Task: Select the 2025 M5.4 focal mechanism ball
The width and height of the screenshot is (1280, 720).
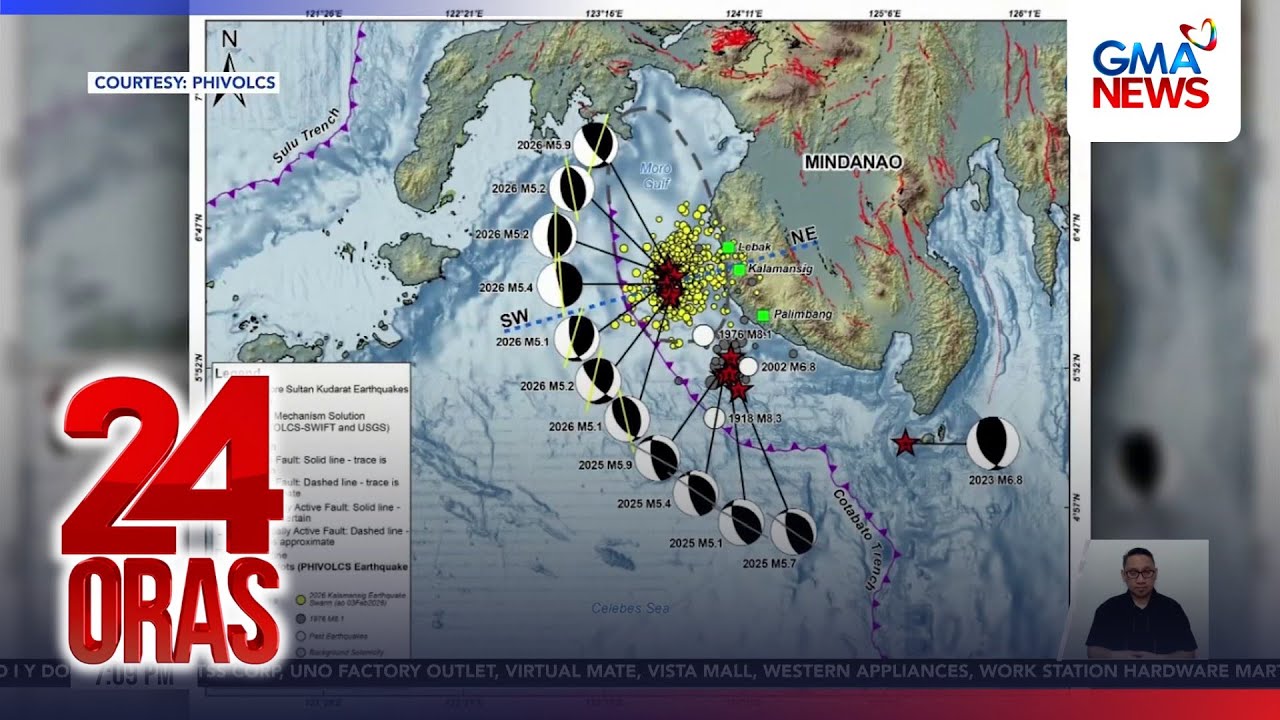Action: (695, 494)
